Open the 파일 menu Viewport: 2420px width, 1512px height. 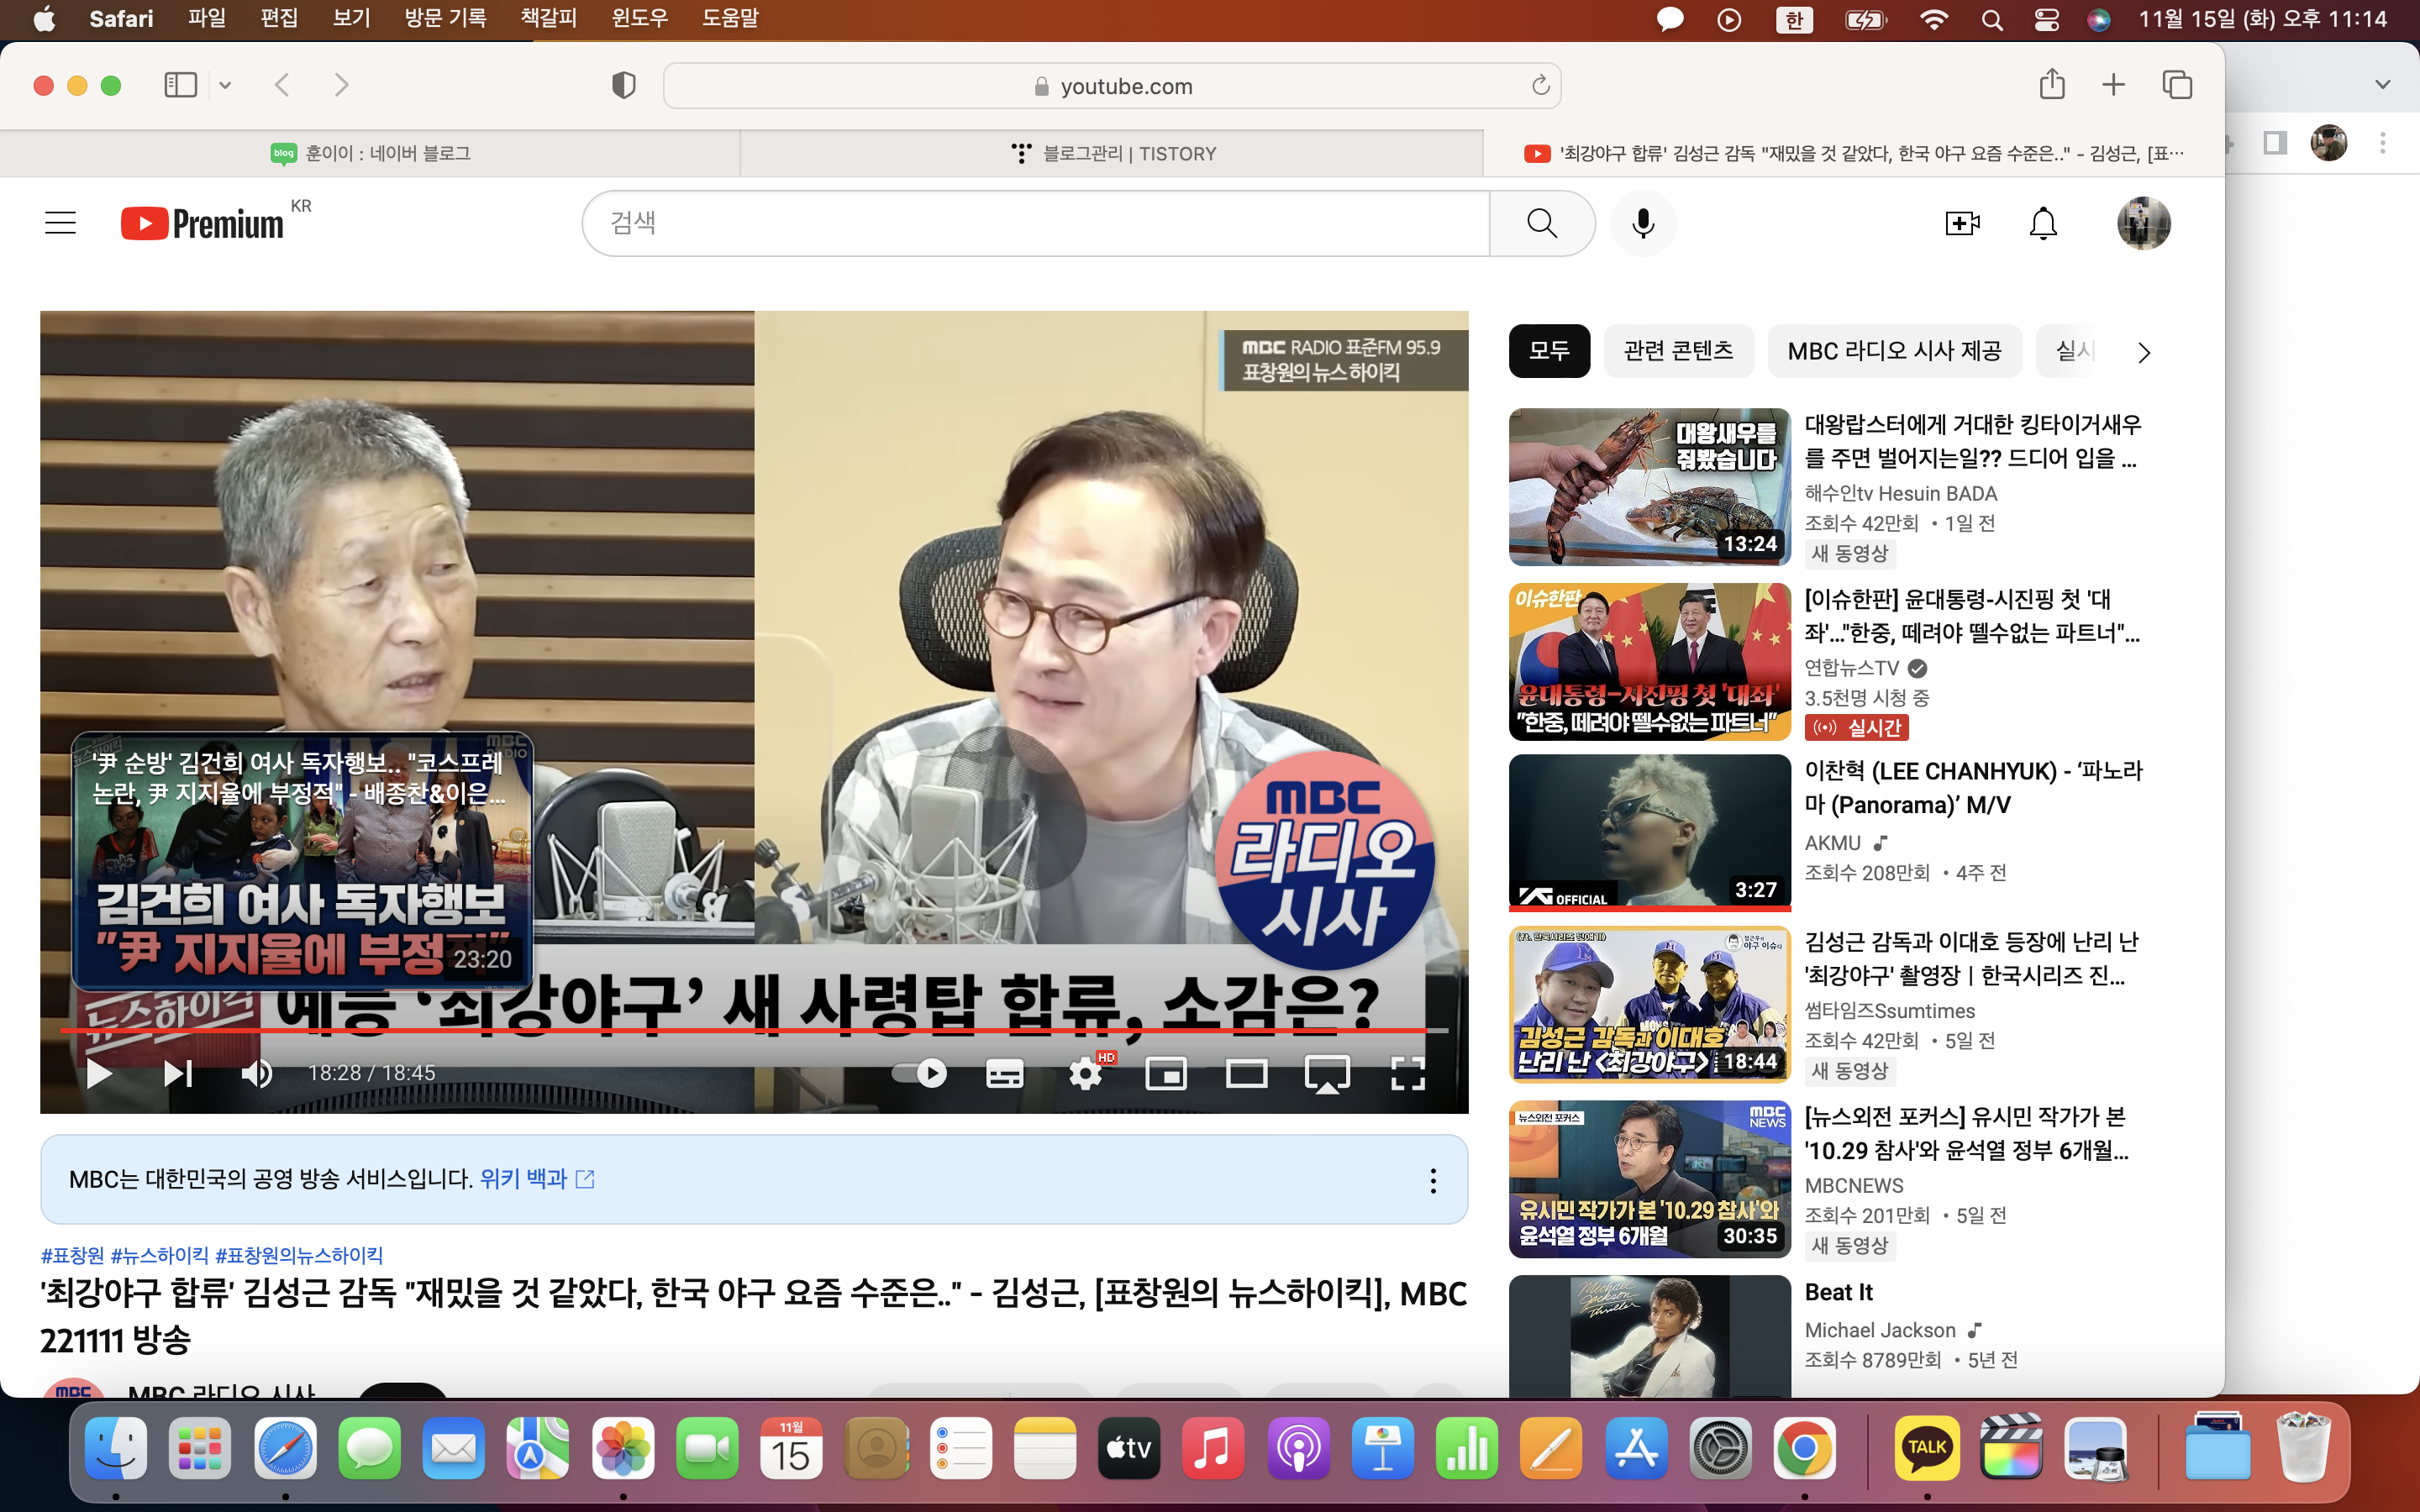pos(207,18)
